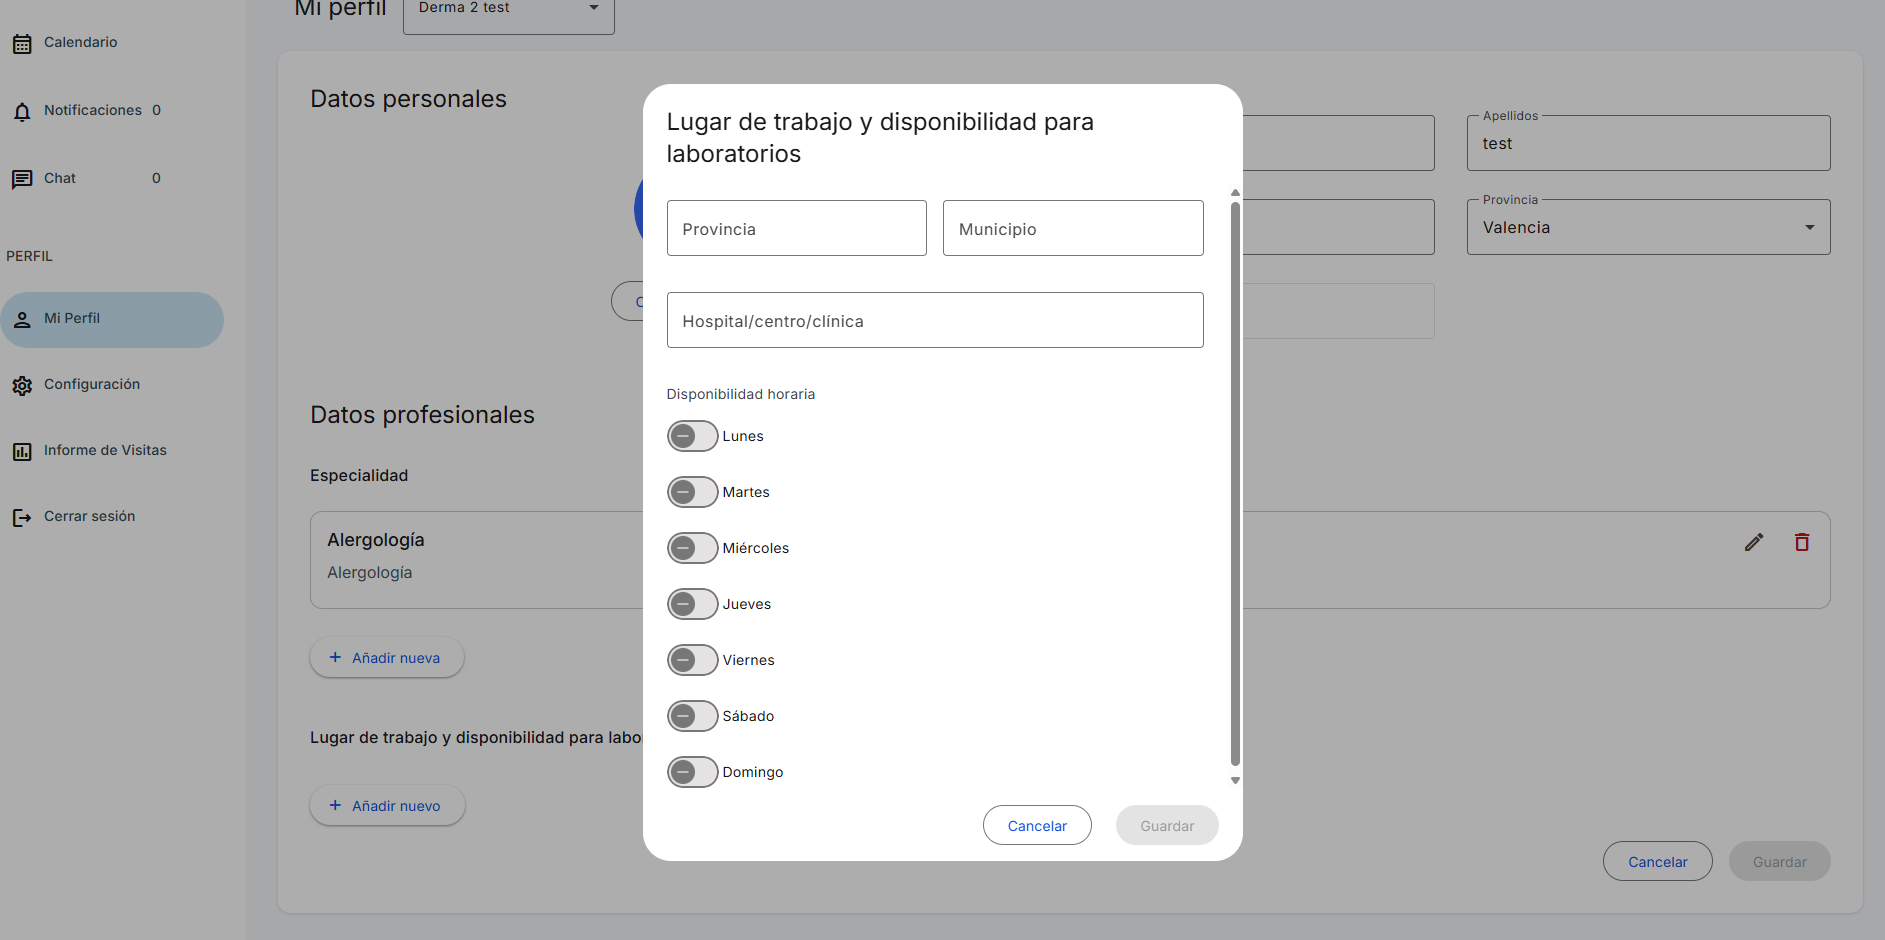1885x940 pixels.
Task: Click the dialog vertical scrollbar thumb
Action: point(1235,484)
